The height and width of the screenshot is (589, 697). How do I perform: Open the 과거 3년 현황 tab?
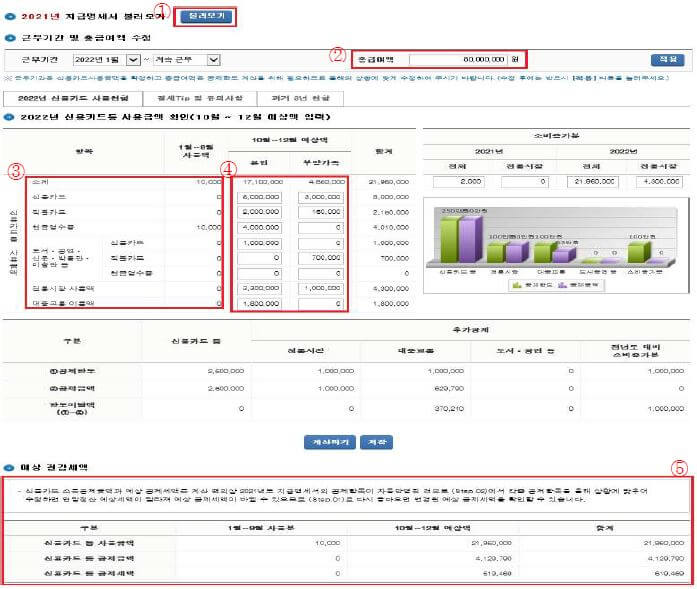coord(300,98)
